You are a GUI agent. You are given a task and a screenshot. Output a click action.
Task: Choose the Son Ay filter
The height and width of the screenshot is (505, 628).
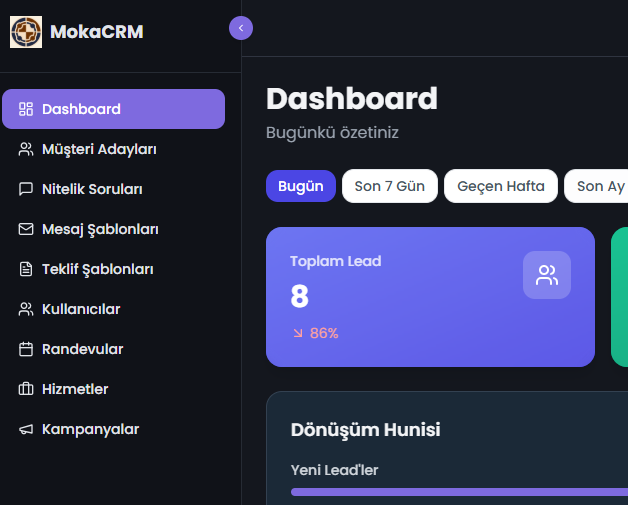(597, 186)
